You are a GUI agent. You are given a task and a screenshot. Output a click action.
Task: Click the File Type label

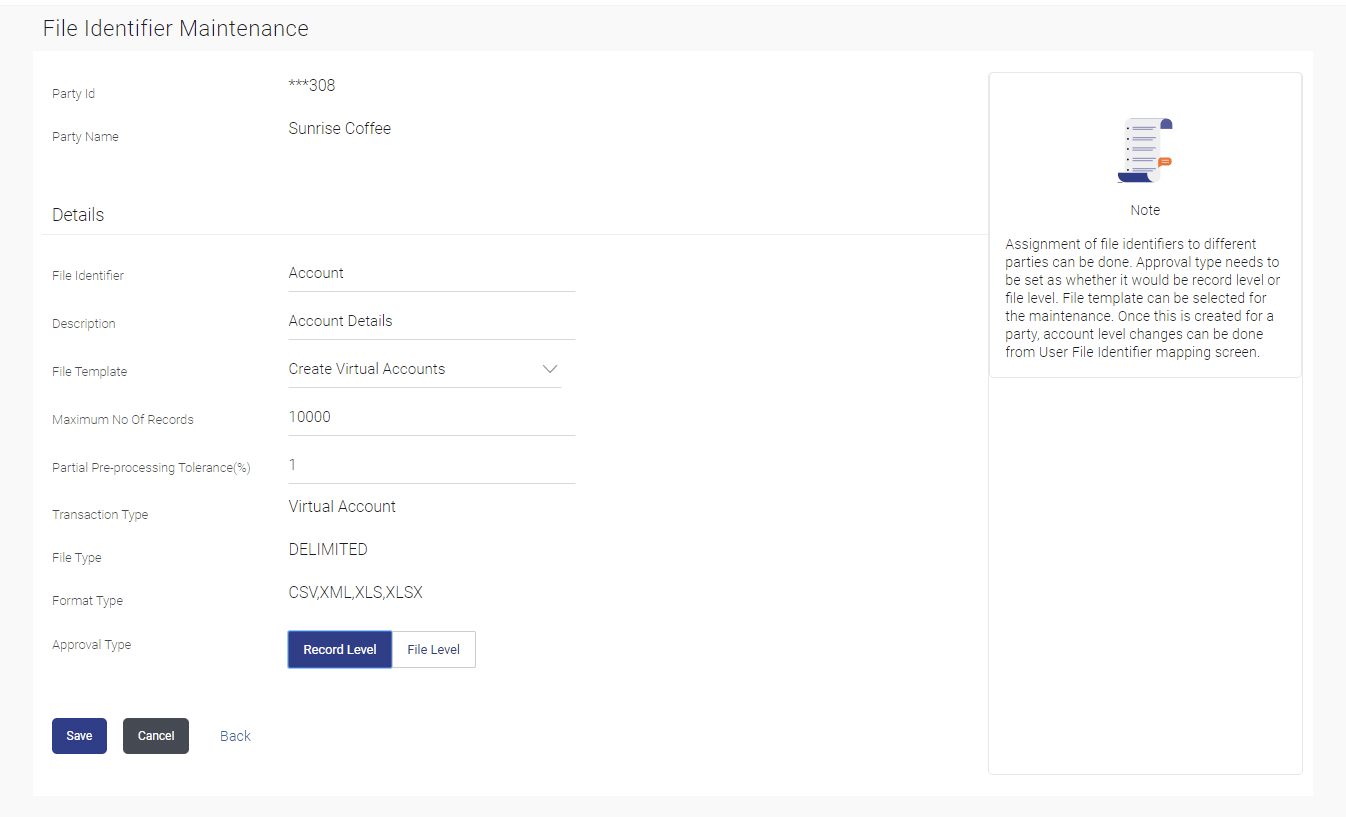77,558
